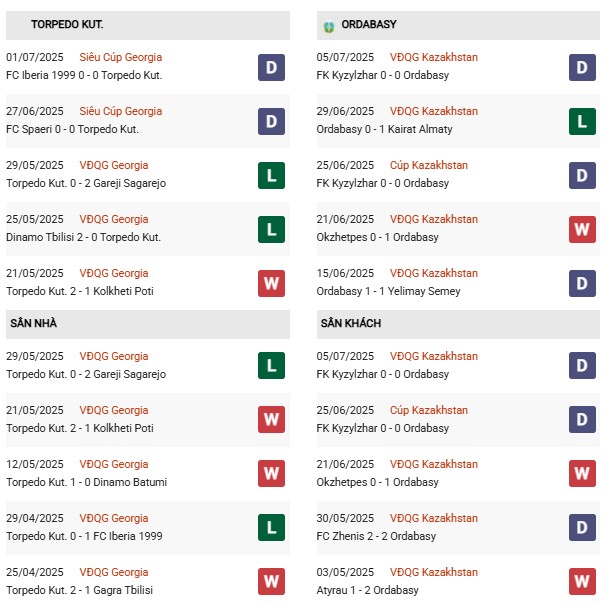Click the D badge for FC Iberia 1999 0-0 match
The width and height of the screenshot is (603, 603).
(x=270, y=67)
